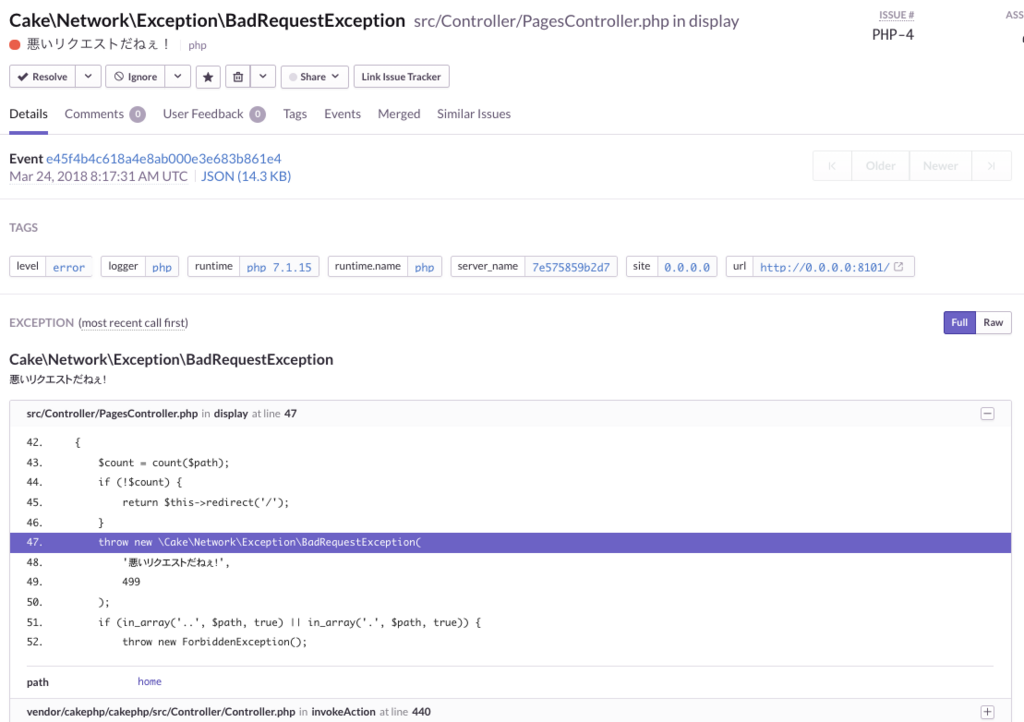Screen dimensions: 1024x722
Task: Click the path variable value home
Action: pos(150,681)
